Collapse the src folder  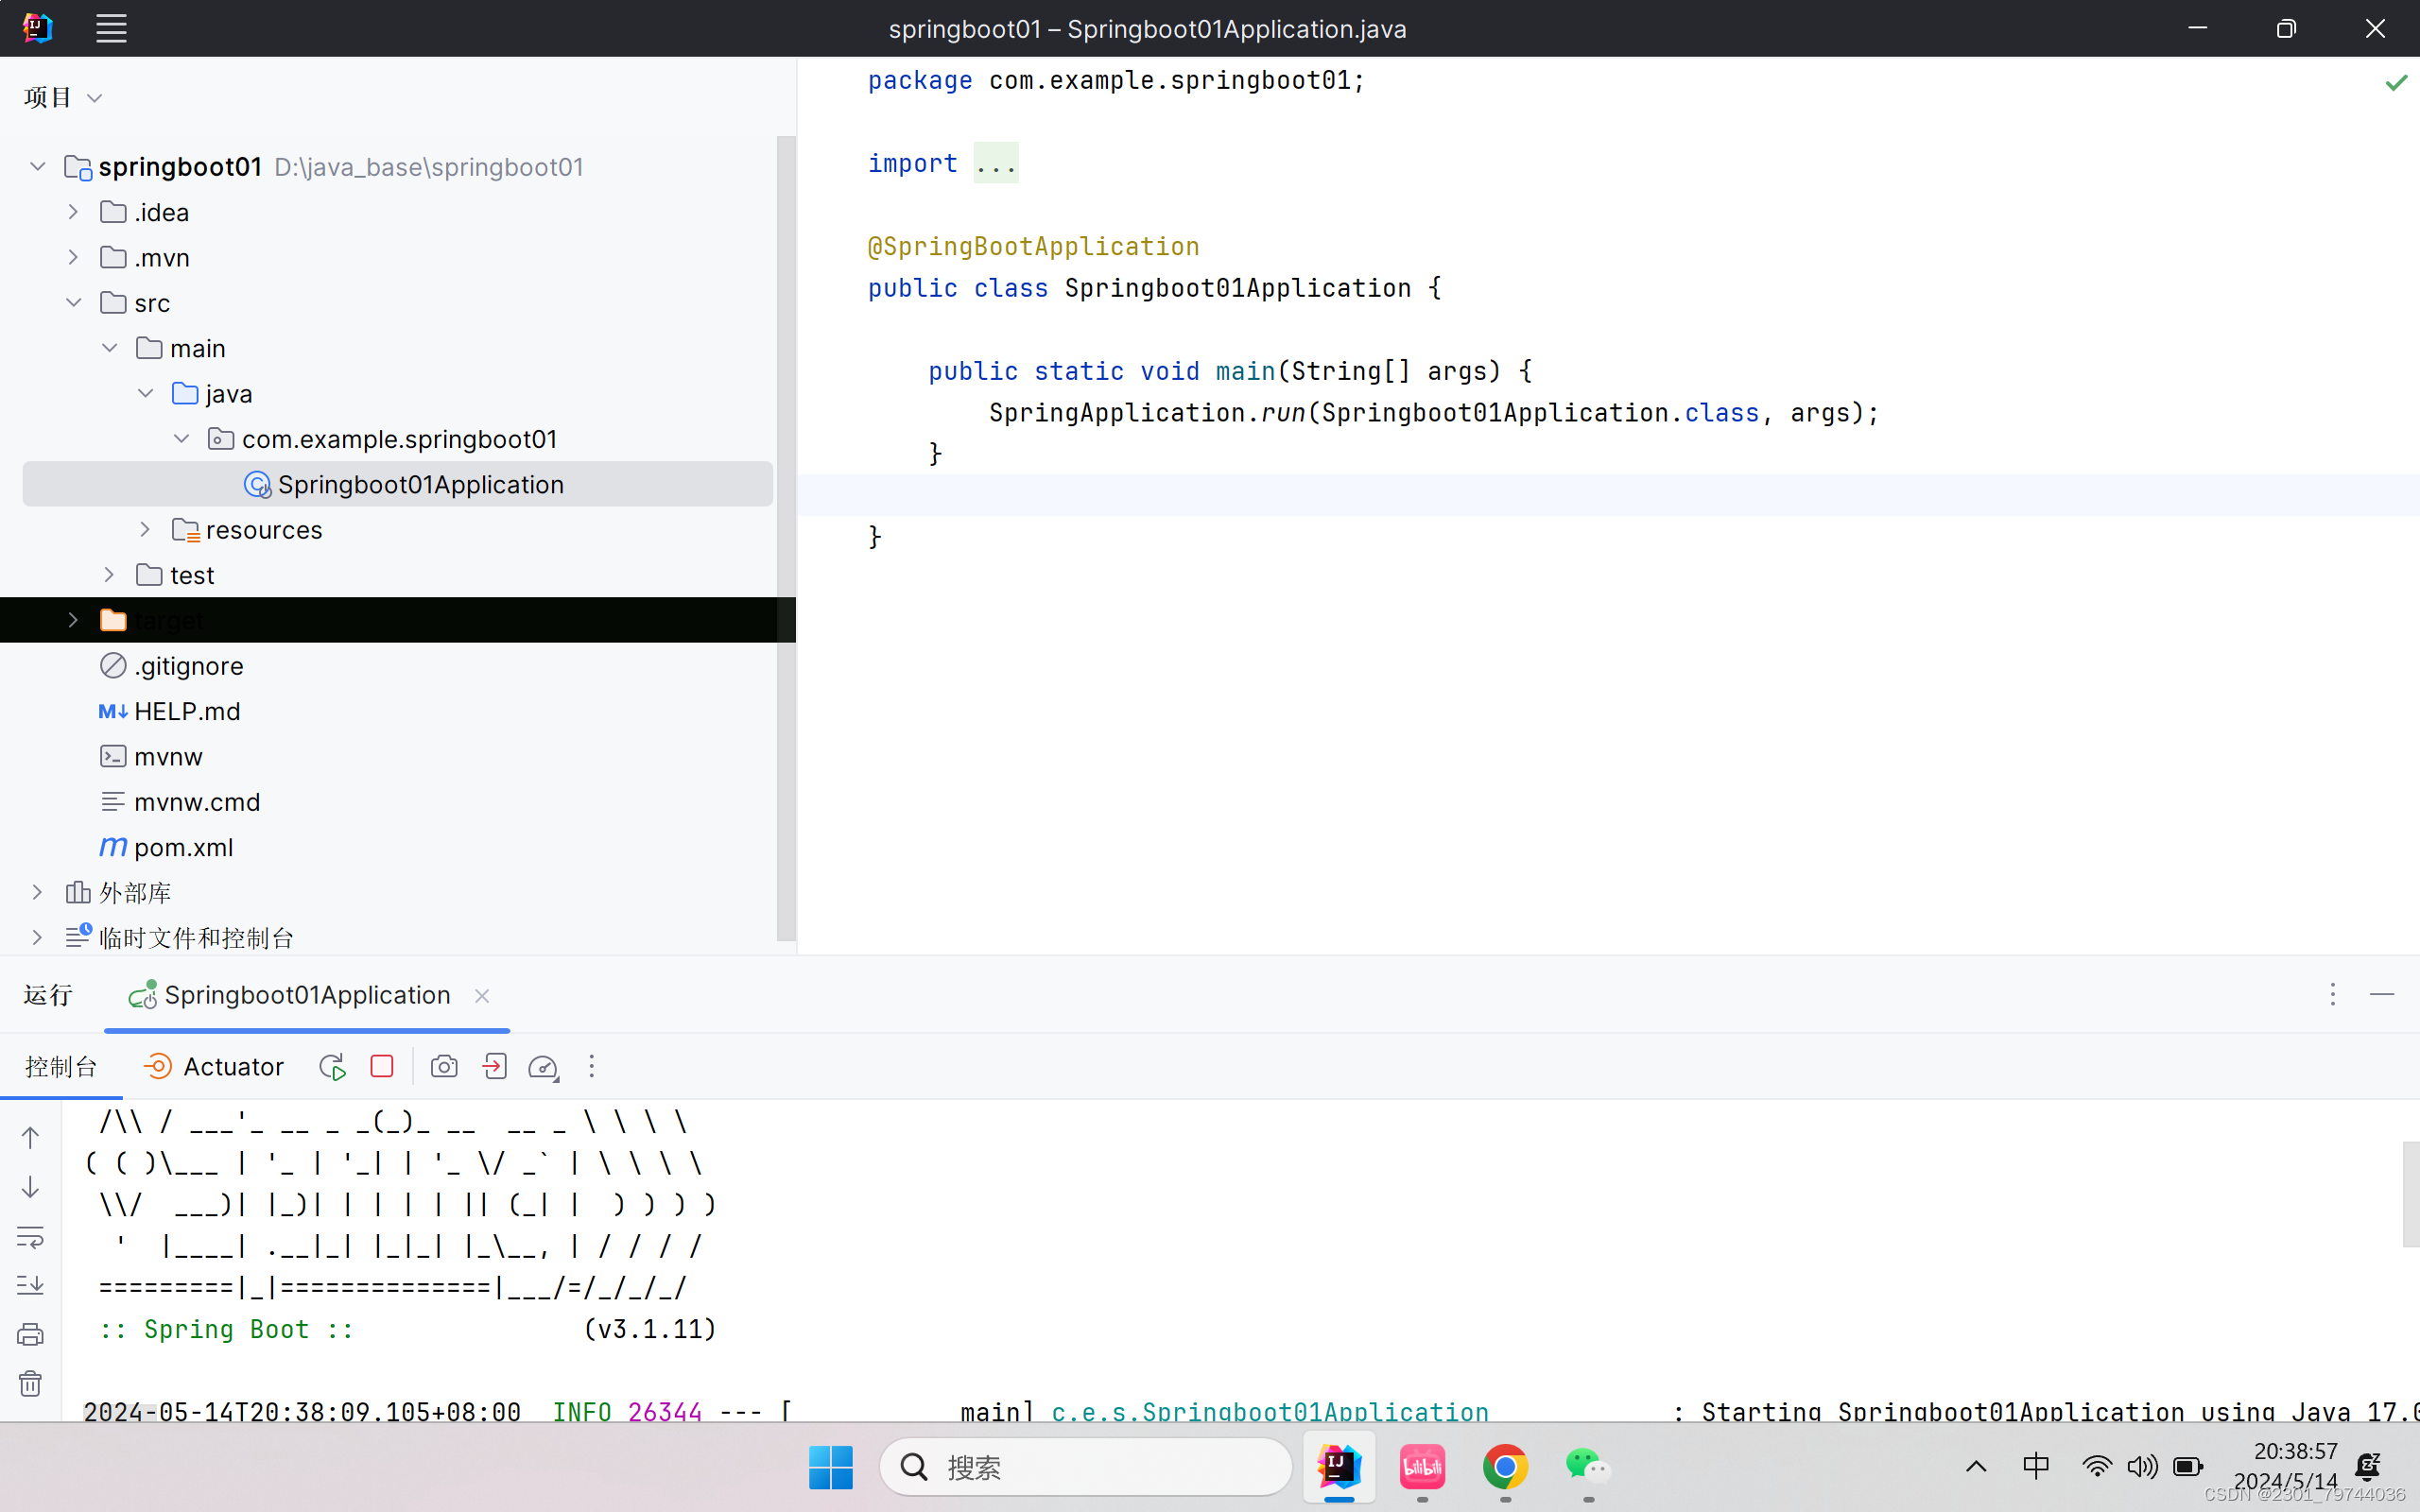pyautogui.click(x=74, y=303)
